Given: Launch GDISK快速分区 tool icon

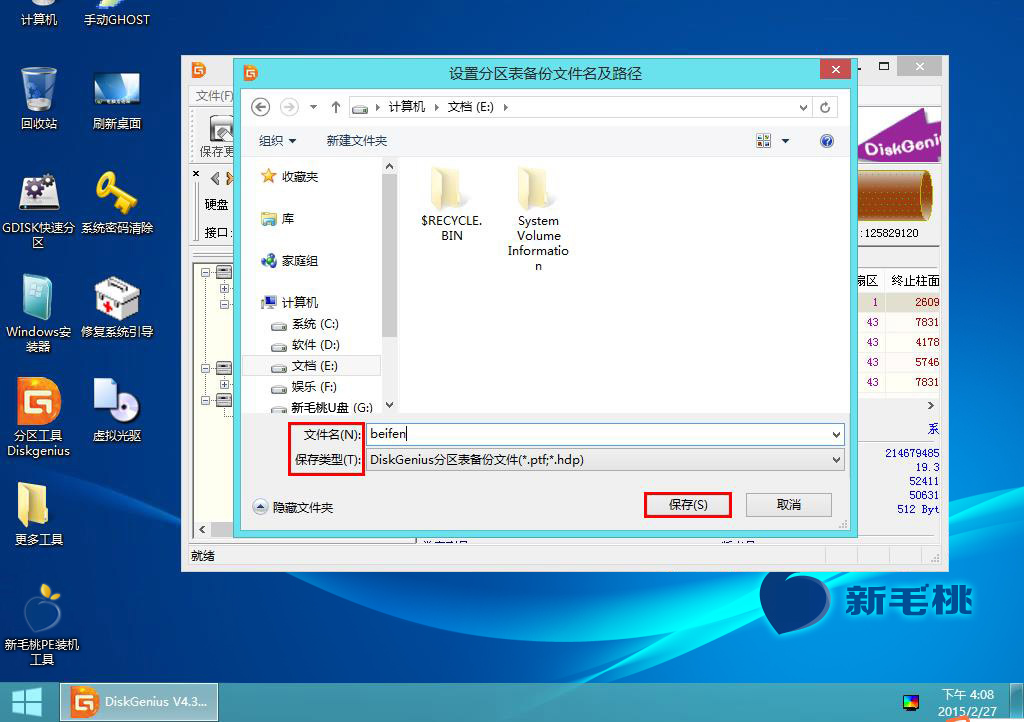Looking at the screenshot, I should coord(39,210).
